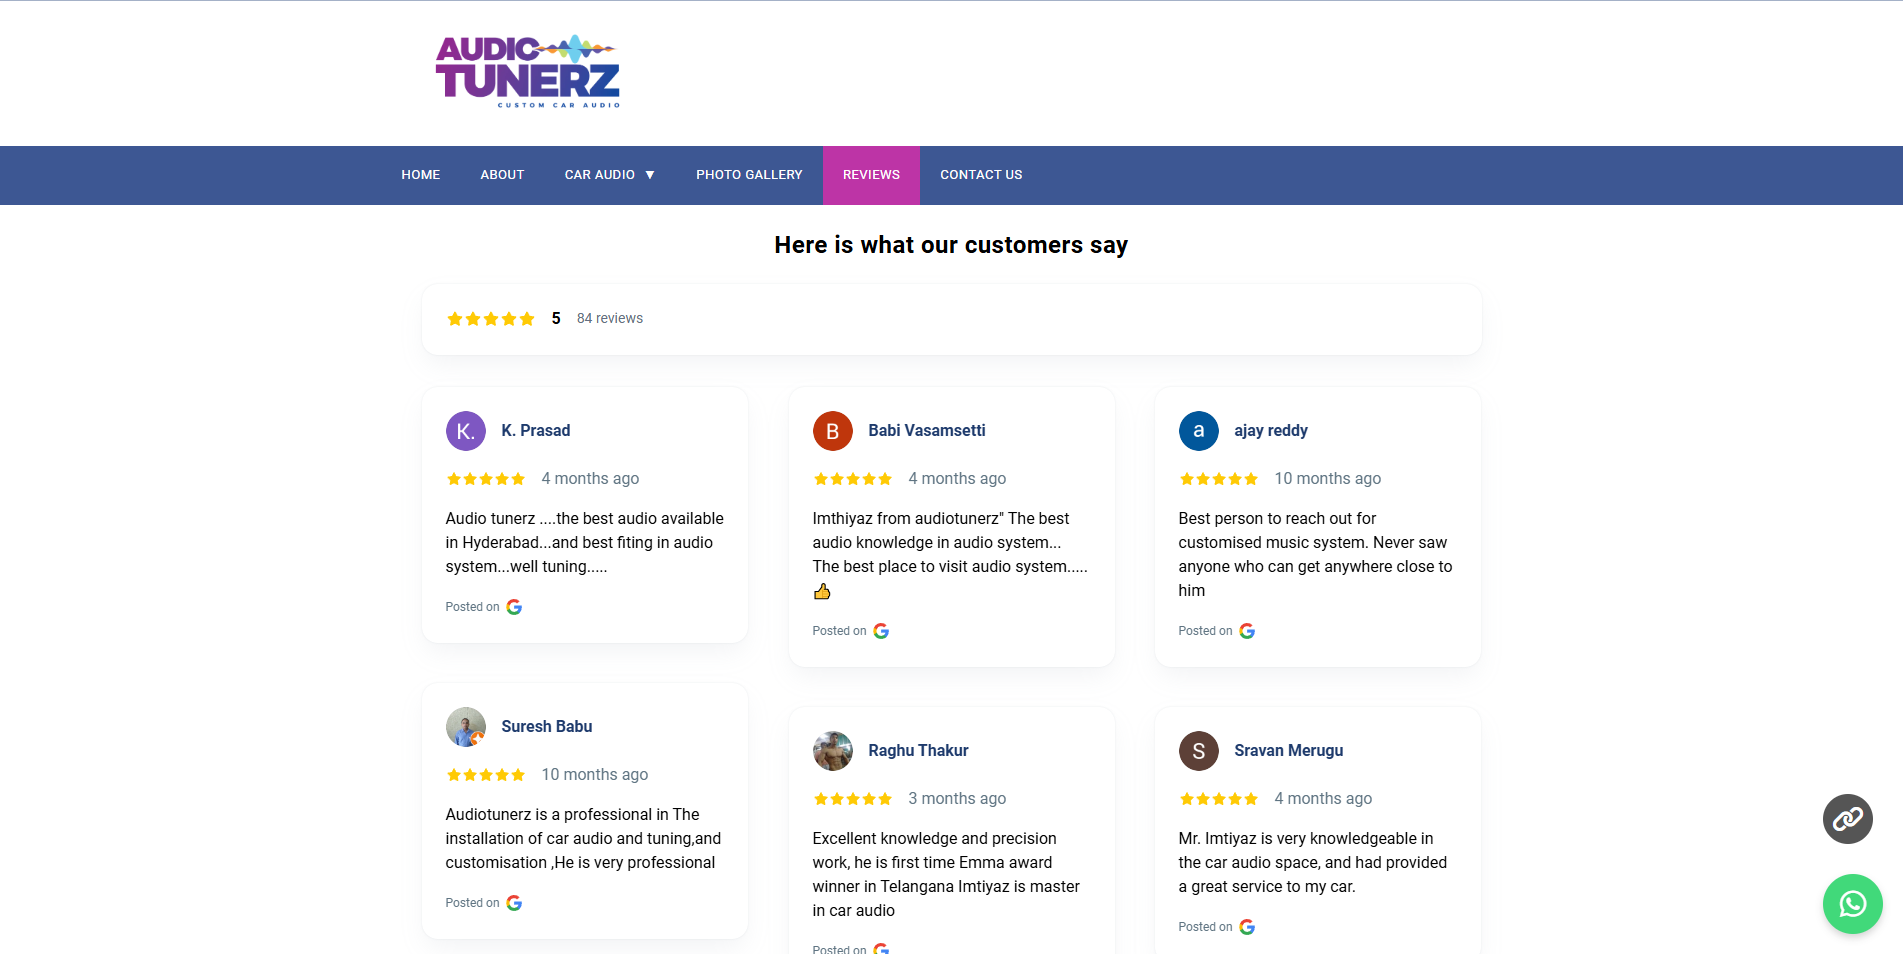The image size is (1903, 954).
Task: Click the overall five-star rating
Action: (491, 319)
